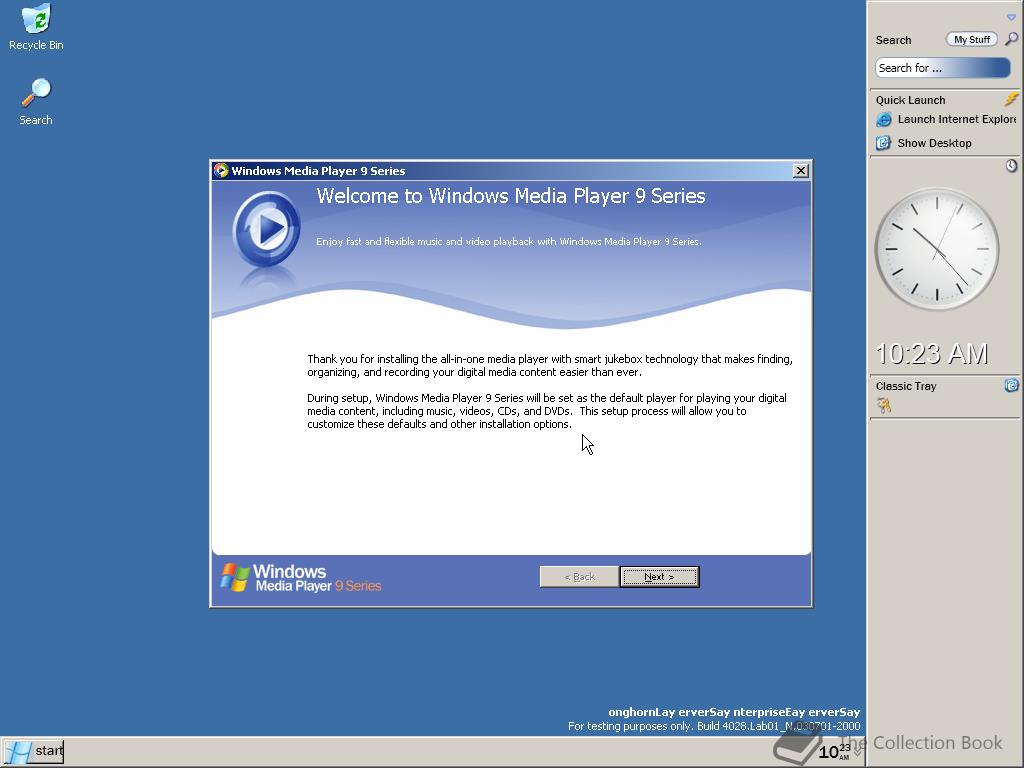
Task: Click the Classic Tray header icon
Action: tap(1011, 385)
